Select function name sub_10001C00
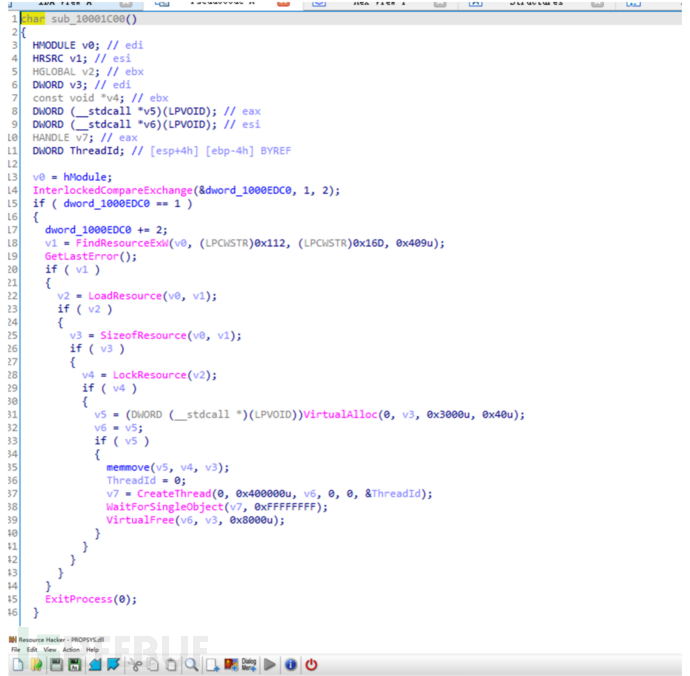The image size is (690, 676). click(88, 19)
